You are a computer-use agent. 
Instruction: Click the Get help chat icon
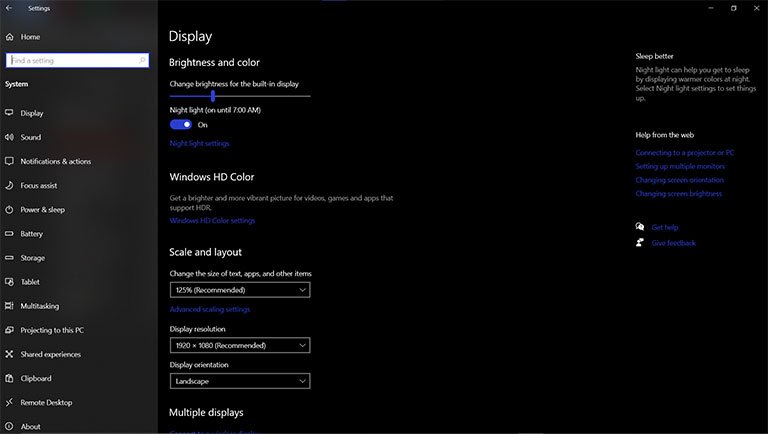[x=640, y=227]
